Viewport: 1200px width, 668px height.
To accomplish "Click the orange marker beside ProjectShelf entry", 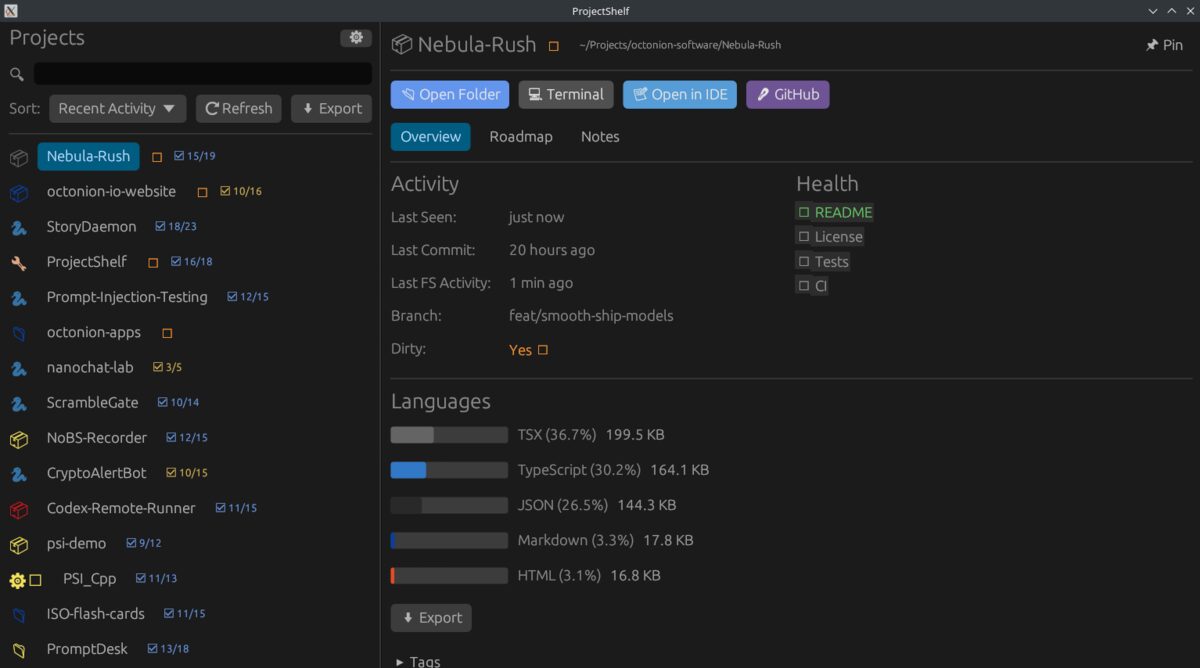I will (153, 263).
